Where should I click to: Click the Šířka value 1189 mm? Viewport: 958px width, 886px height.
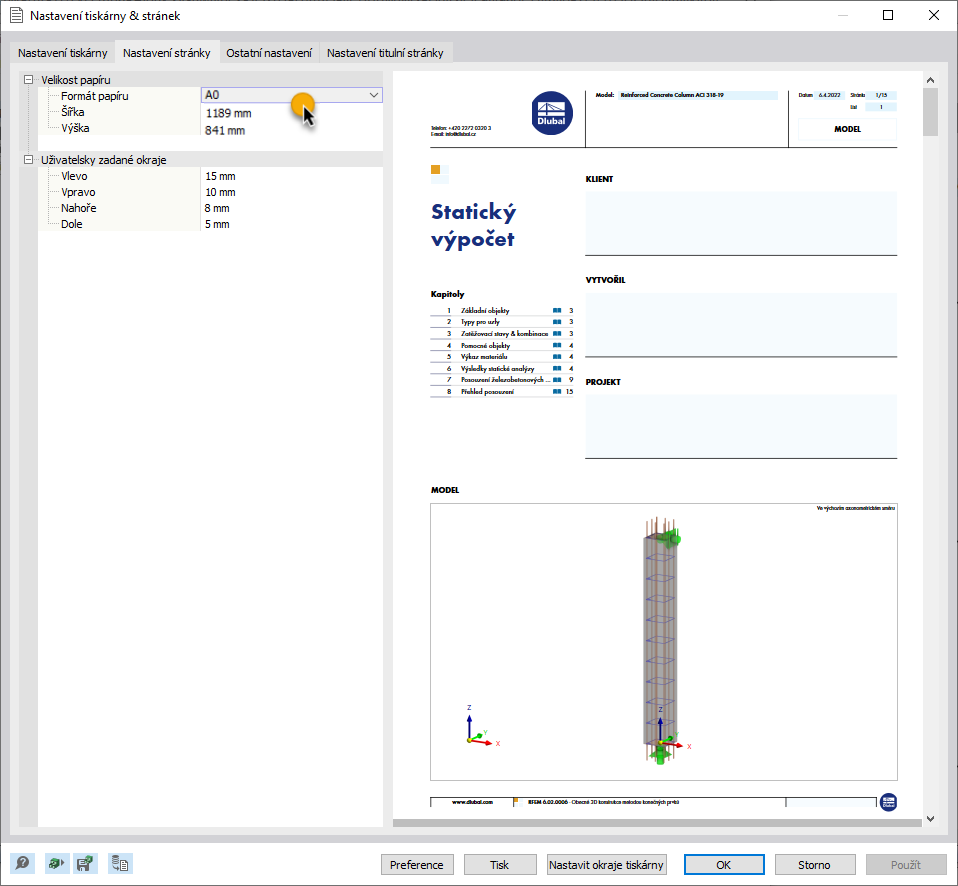coord(229,113)
